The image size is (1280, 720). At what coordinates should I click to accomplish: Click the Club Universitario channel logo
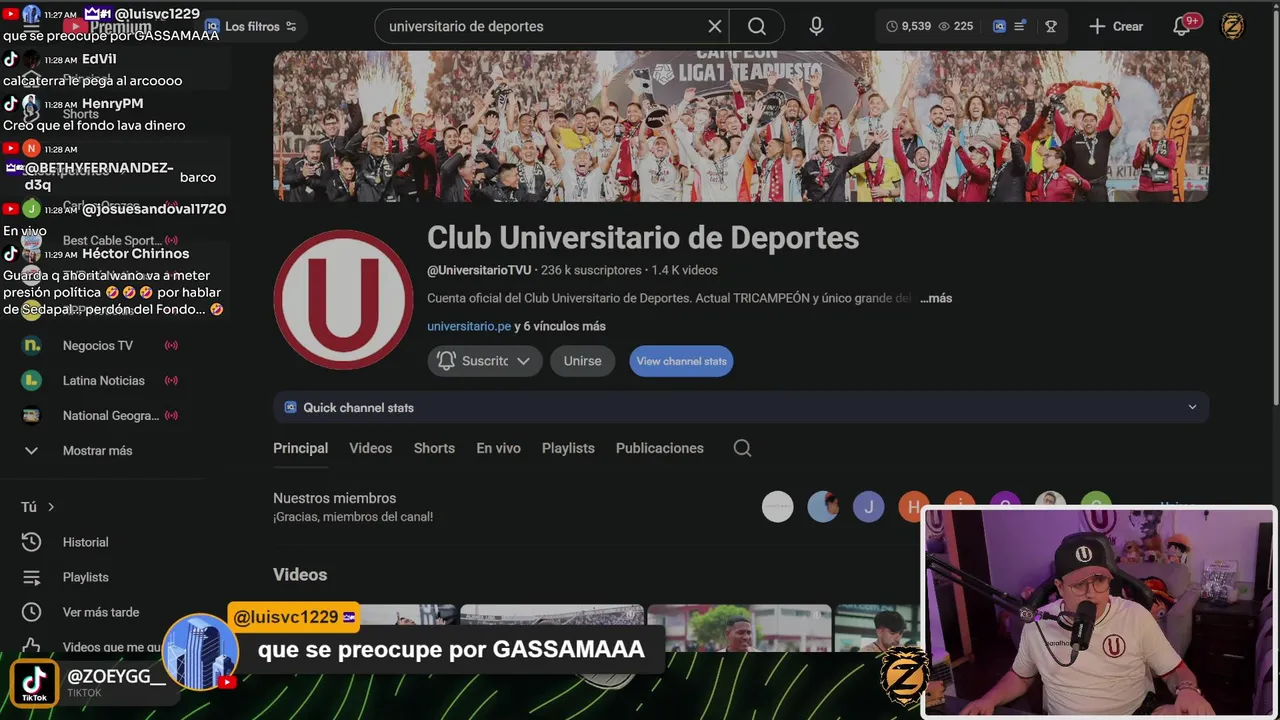343,300
